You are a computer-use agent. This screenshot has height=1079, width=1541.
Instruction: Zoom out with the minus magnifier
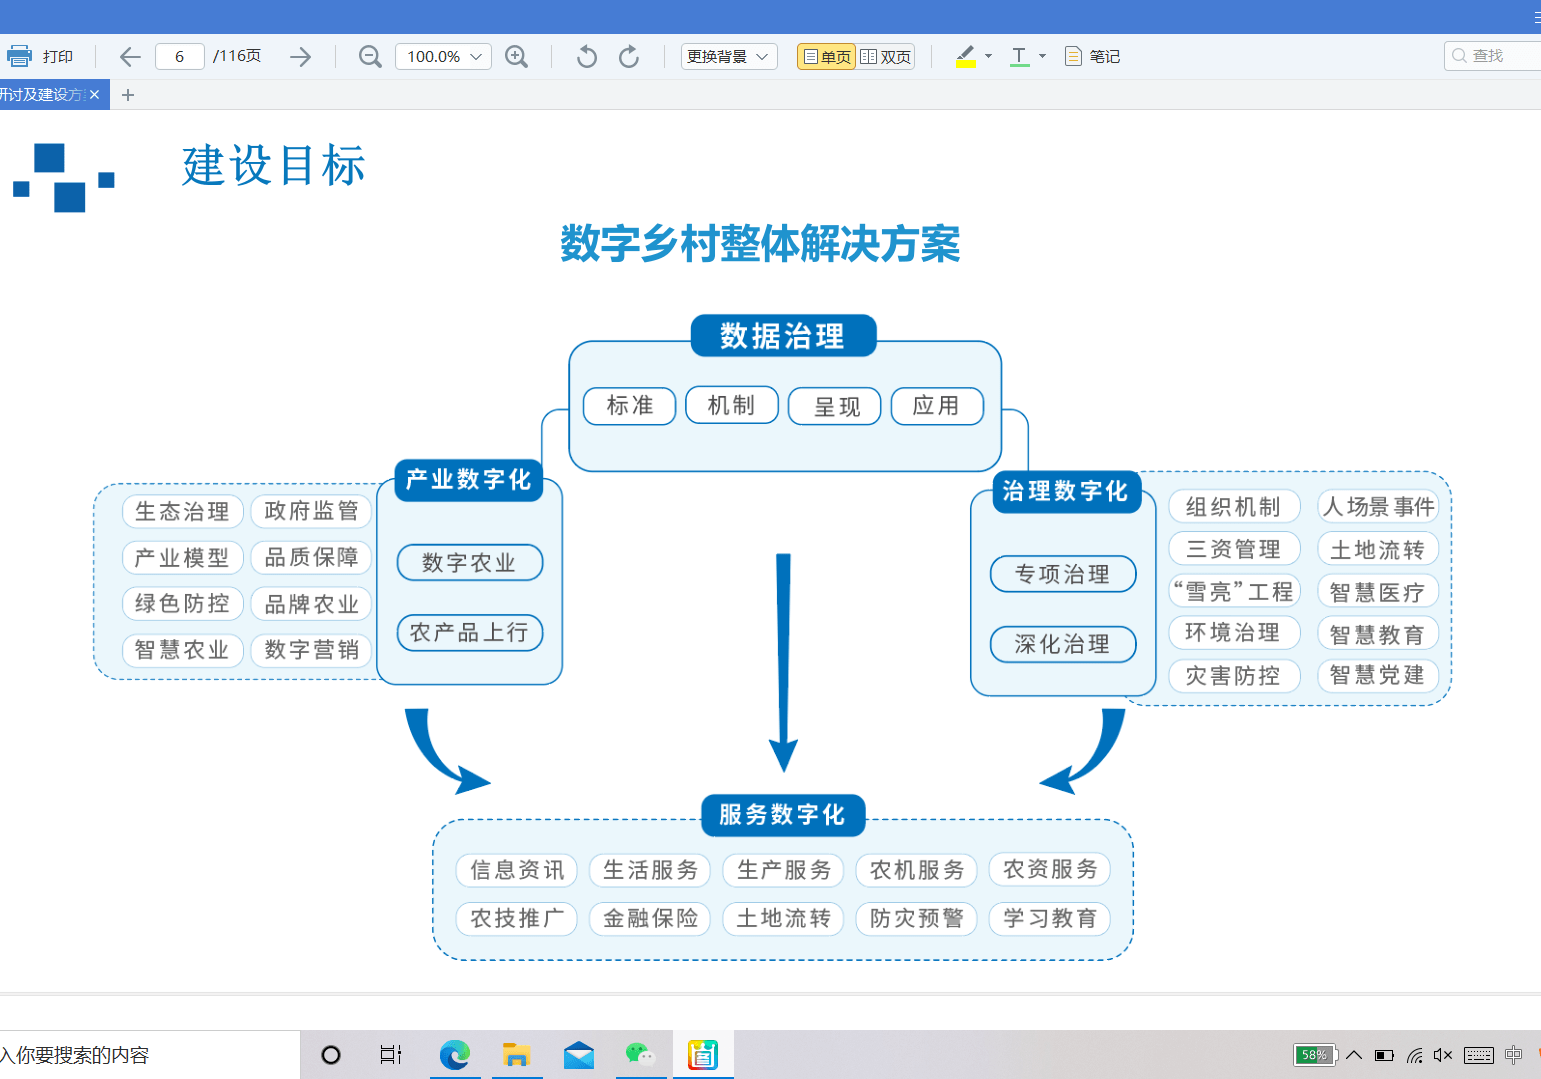(x=370, y=57)
